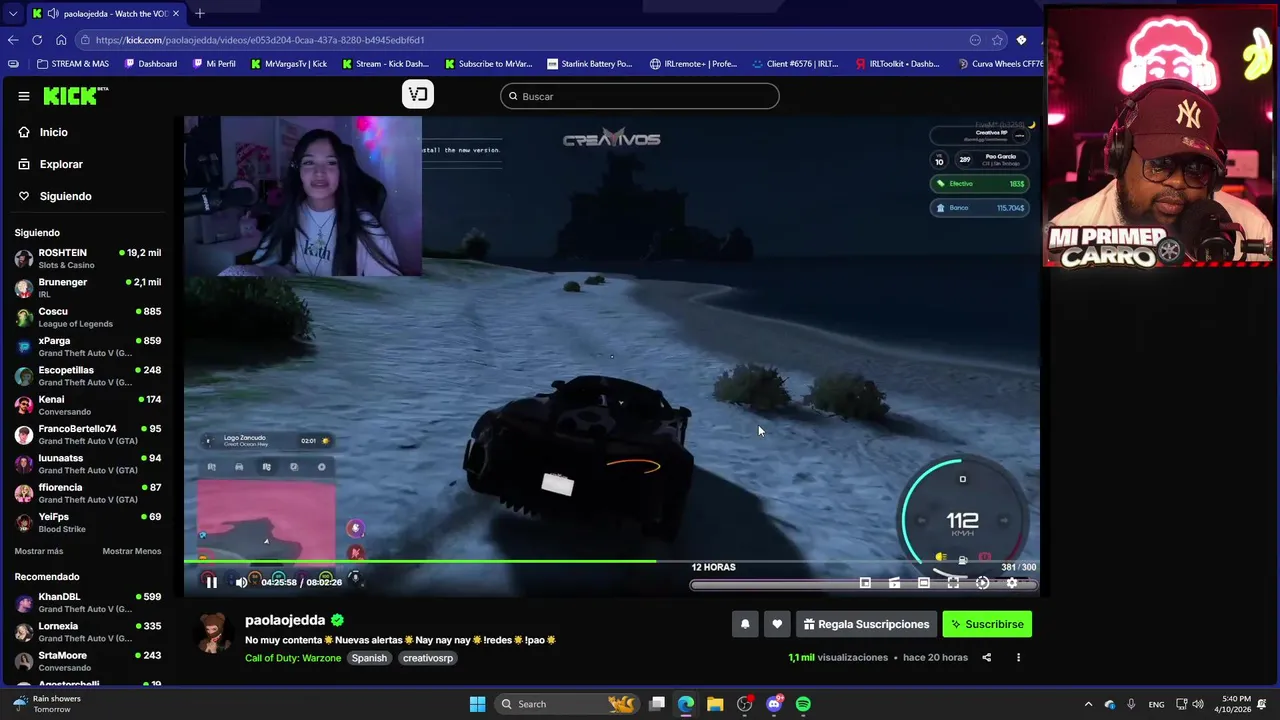Toggle the Kick sidebar hamburger menu
Screen dimensions: 1280x720
(x=23, y=96)
